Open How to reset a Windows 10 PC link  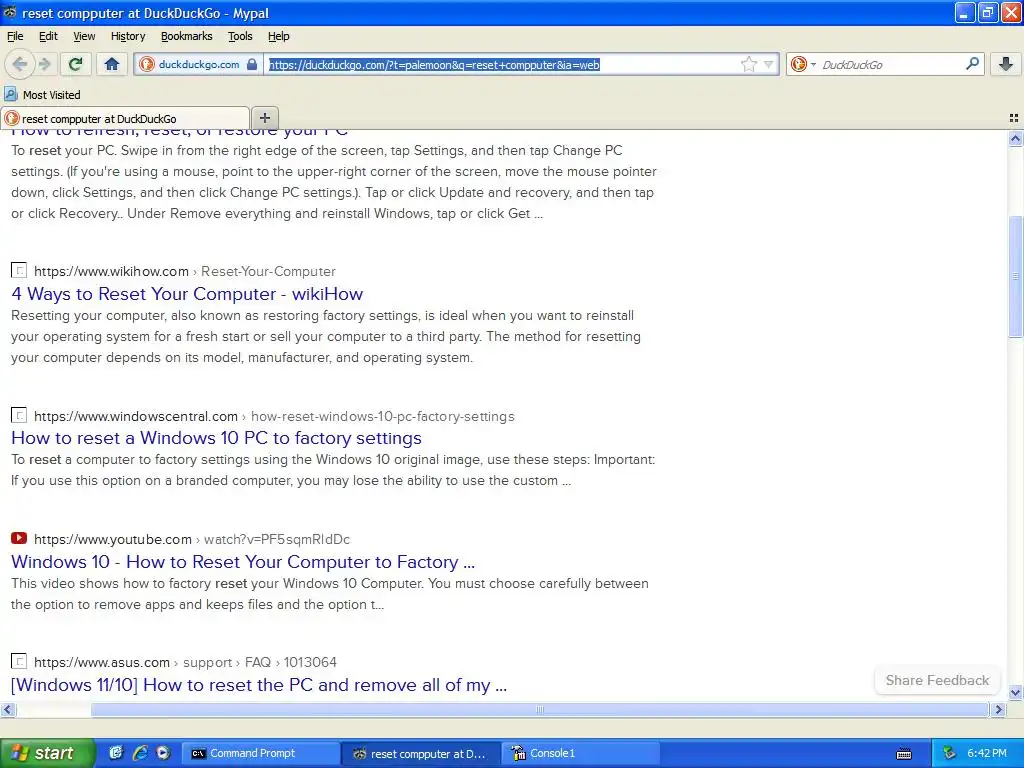point(216,438)
